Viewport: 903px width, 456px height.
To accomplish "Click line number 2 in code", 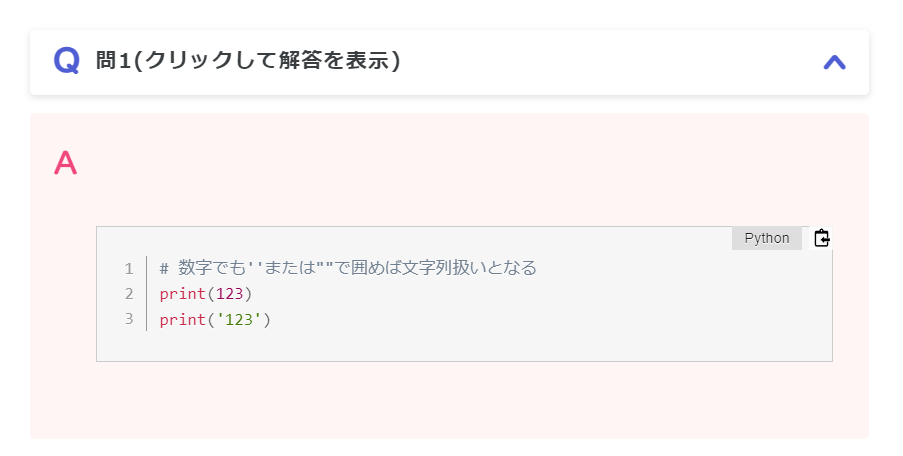I will [x=129, y=294].
